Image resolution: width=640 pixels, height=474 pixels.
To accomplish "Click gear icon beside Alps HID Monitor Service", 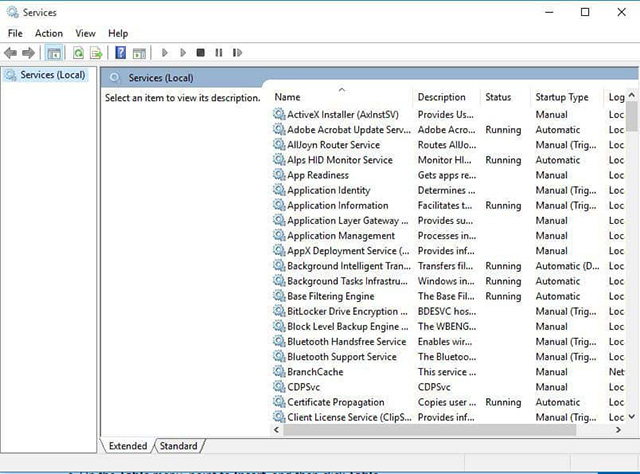I will [279, 159].
